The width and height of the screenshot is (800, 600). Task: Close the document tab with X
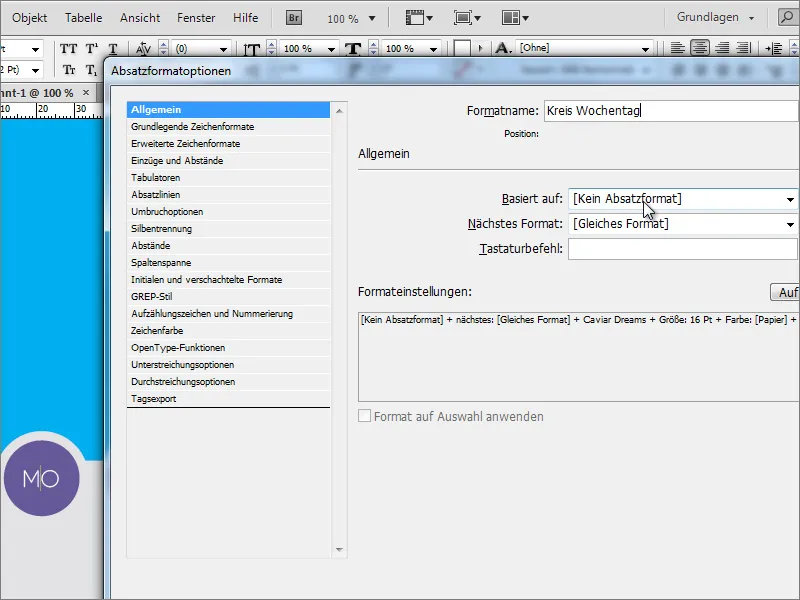point(86,92)
